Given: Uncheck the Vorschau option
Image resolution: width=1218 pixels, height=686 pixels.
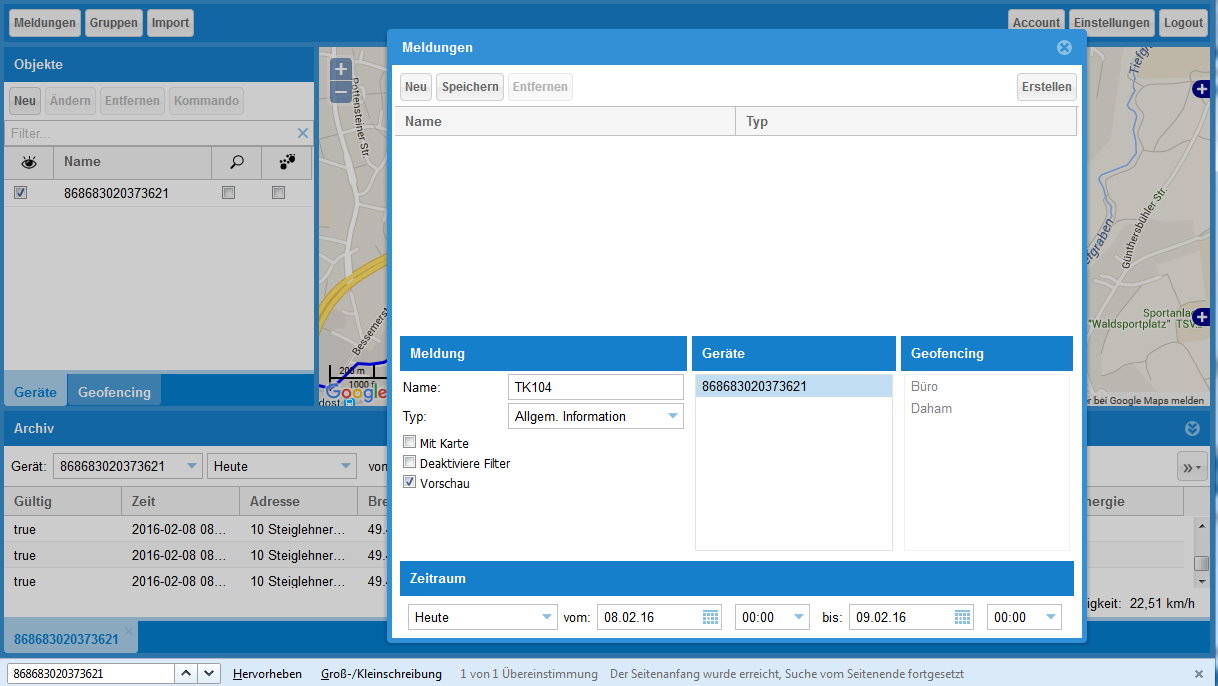Looking at the screenshot, I should pyautogui.click(x=409, y=483).
